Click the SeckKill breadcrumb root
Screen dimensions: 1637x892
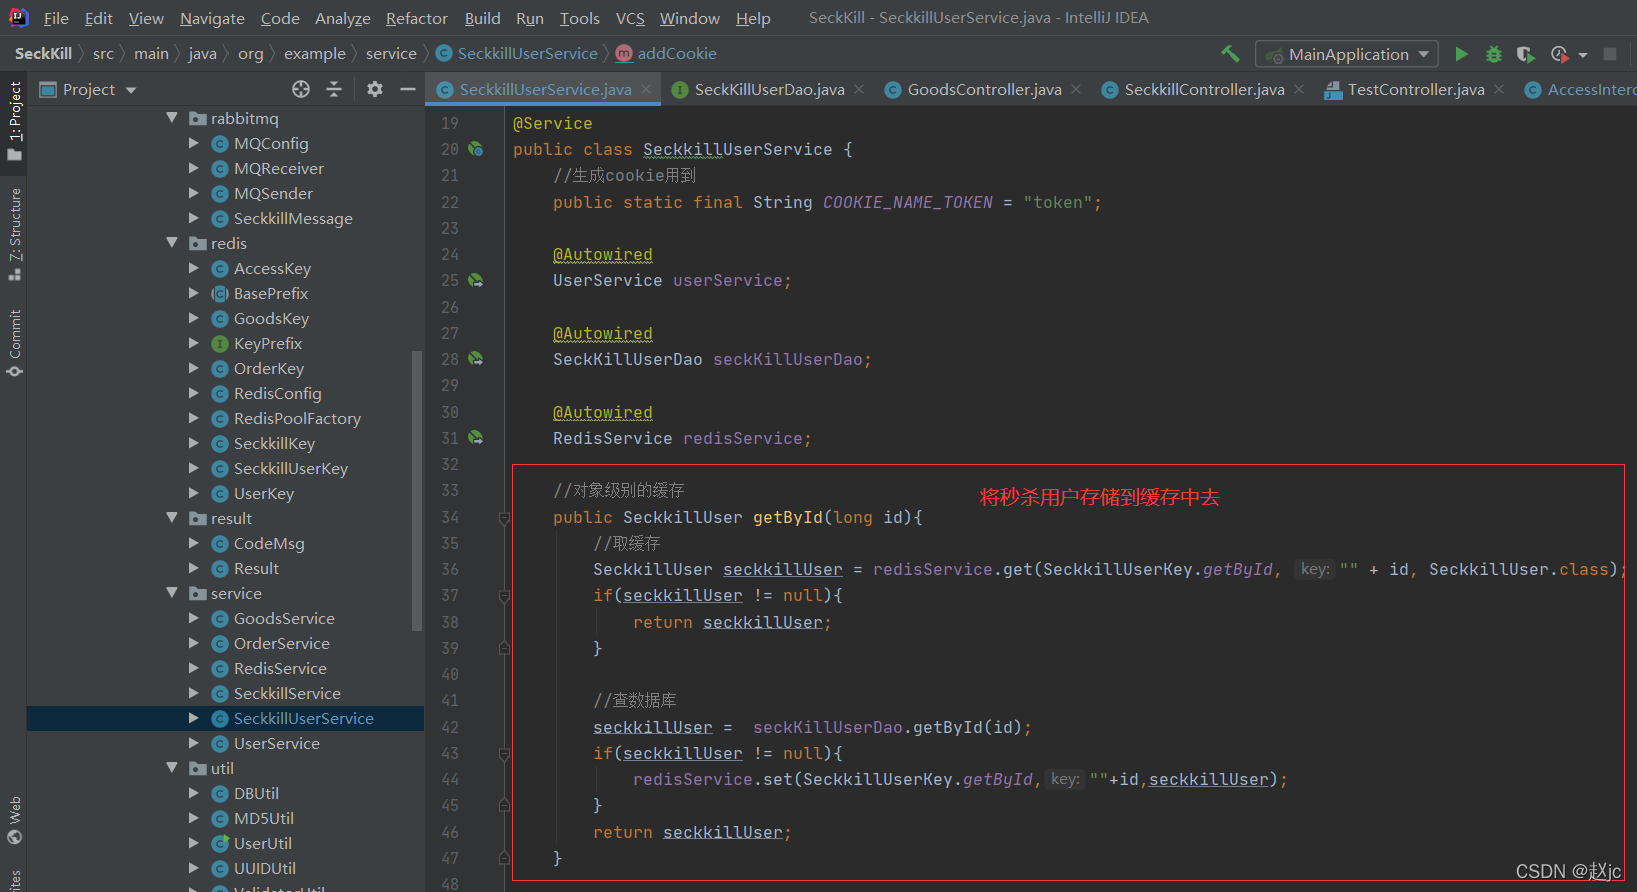pos(43,54)
